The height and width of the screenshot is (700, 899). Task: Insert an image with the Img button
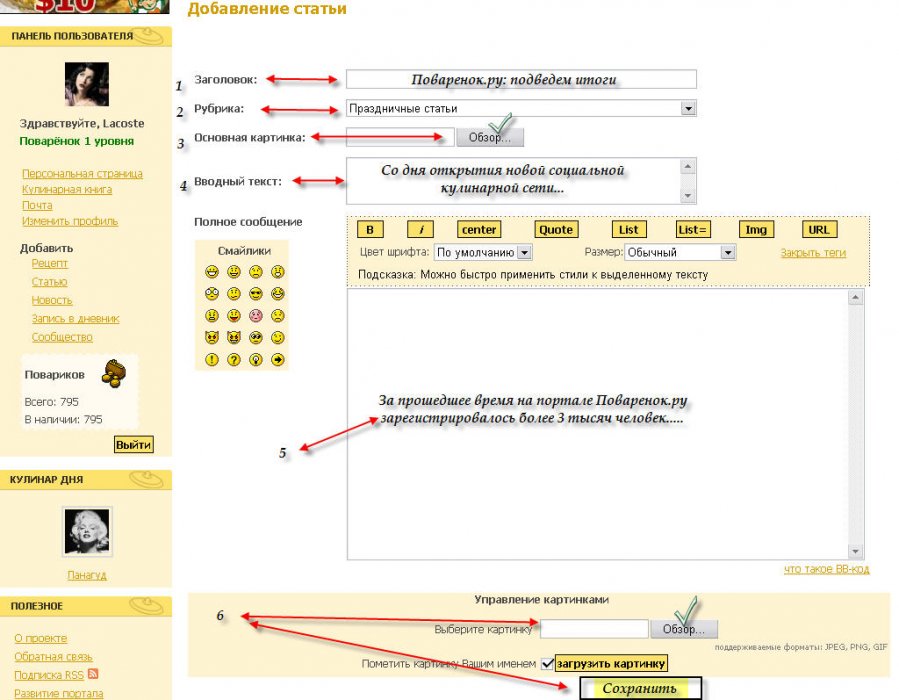(x=756, y=229)
